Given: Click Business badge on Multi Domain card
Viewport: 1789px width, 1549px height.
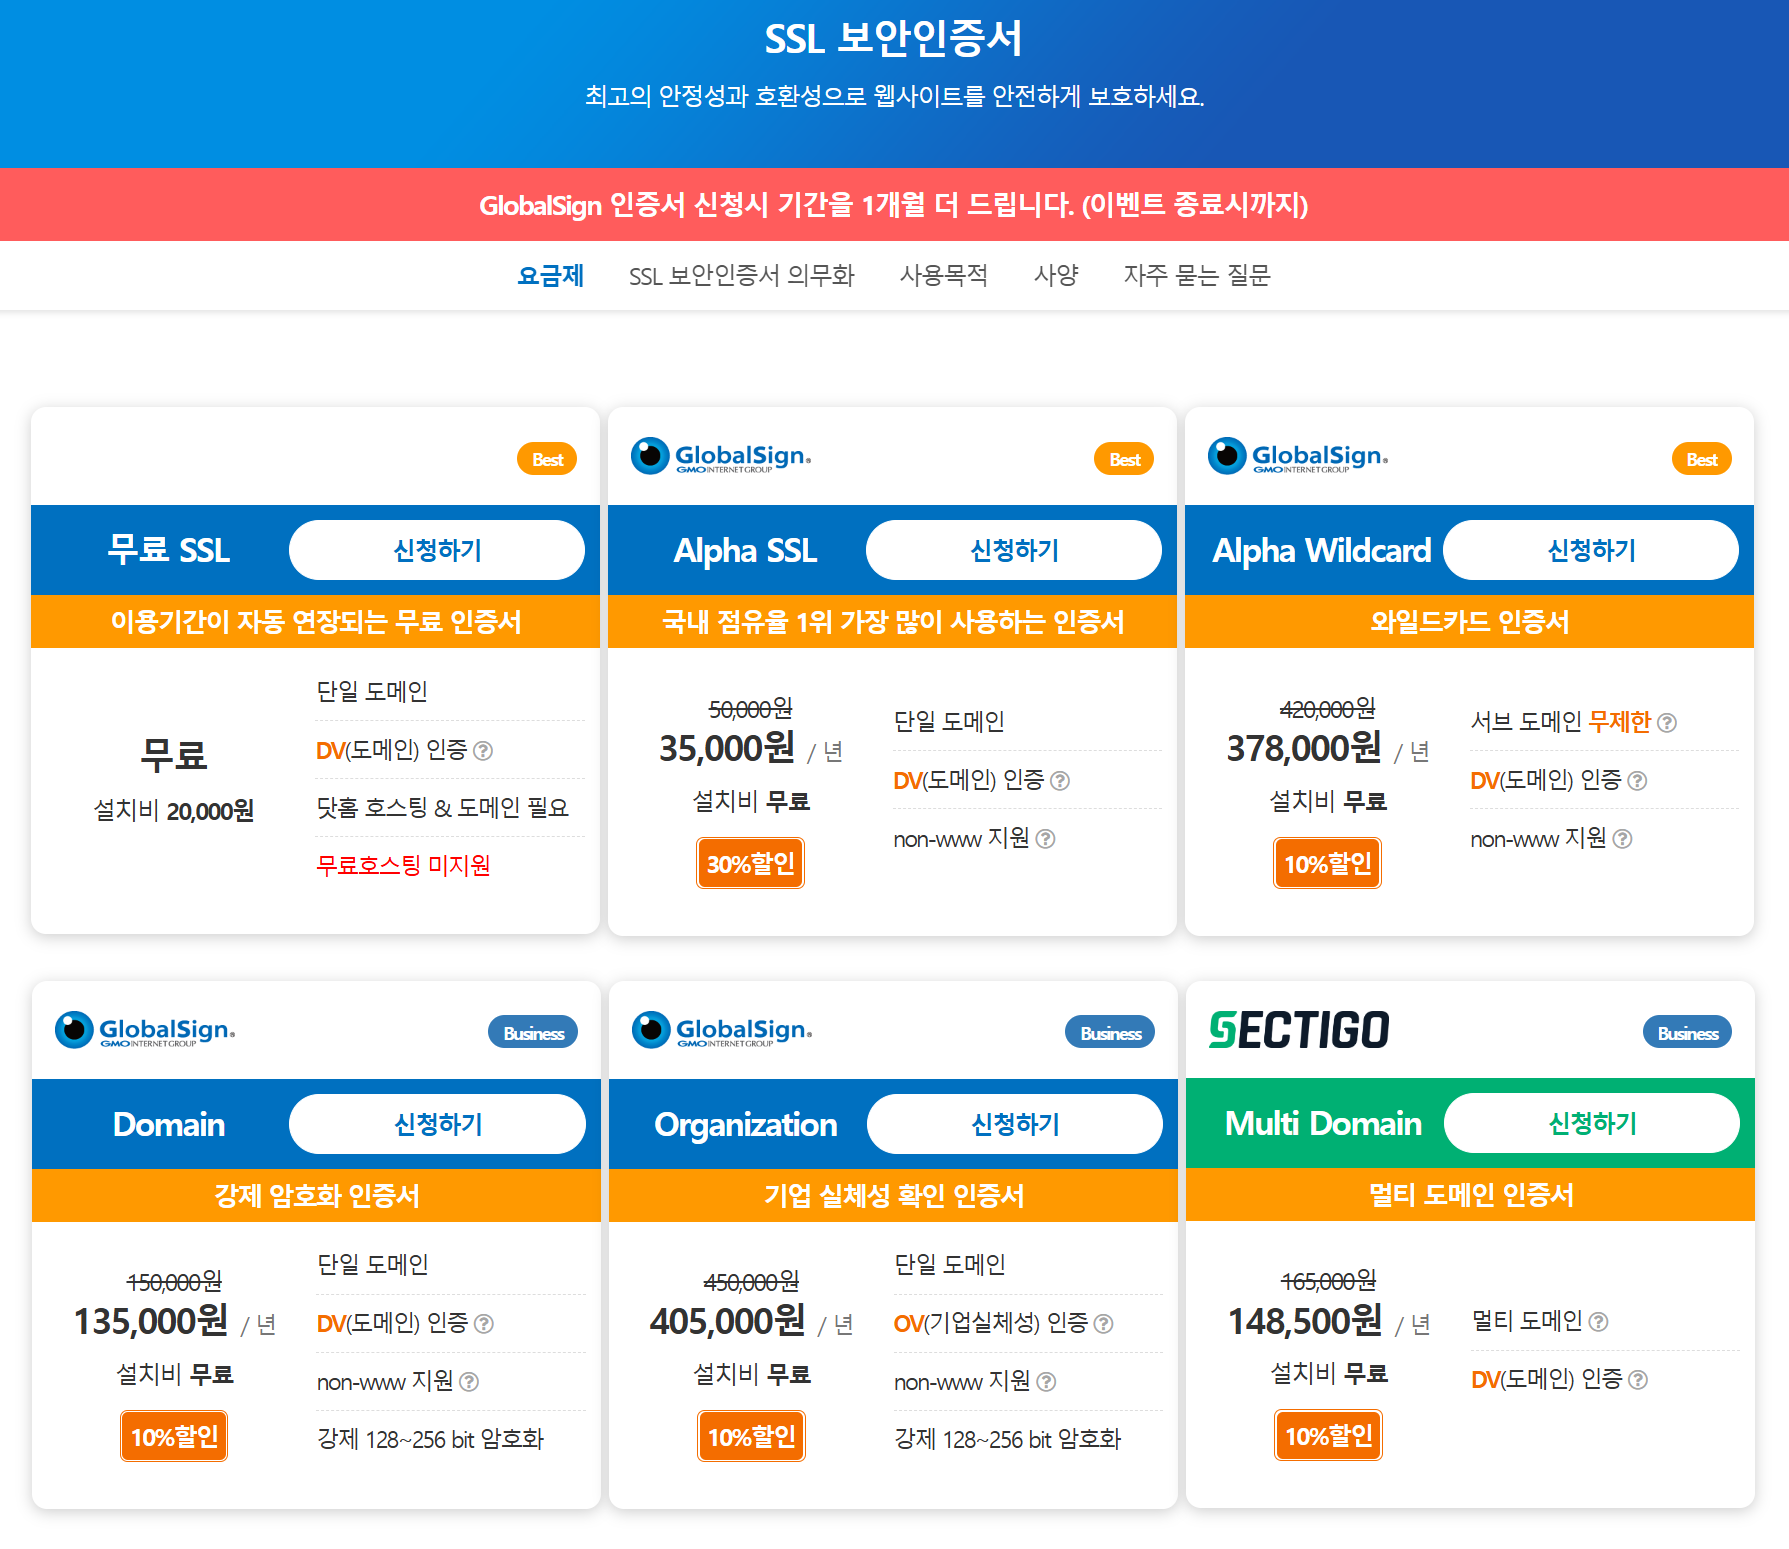Looking at the screenshot, I should (1687, 1033).
